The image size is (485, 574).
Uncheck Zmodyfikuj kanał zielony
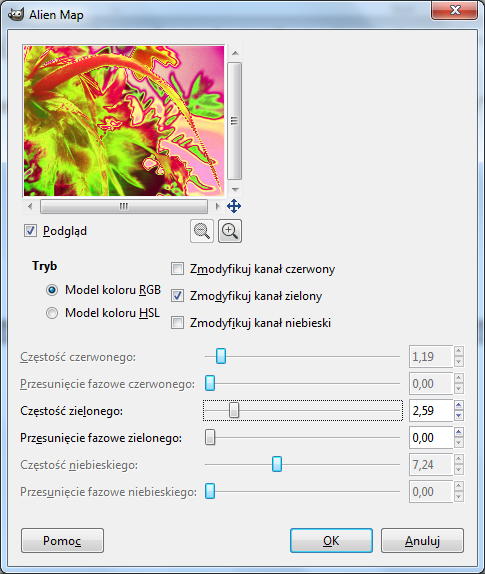pos(178,295)
